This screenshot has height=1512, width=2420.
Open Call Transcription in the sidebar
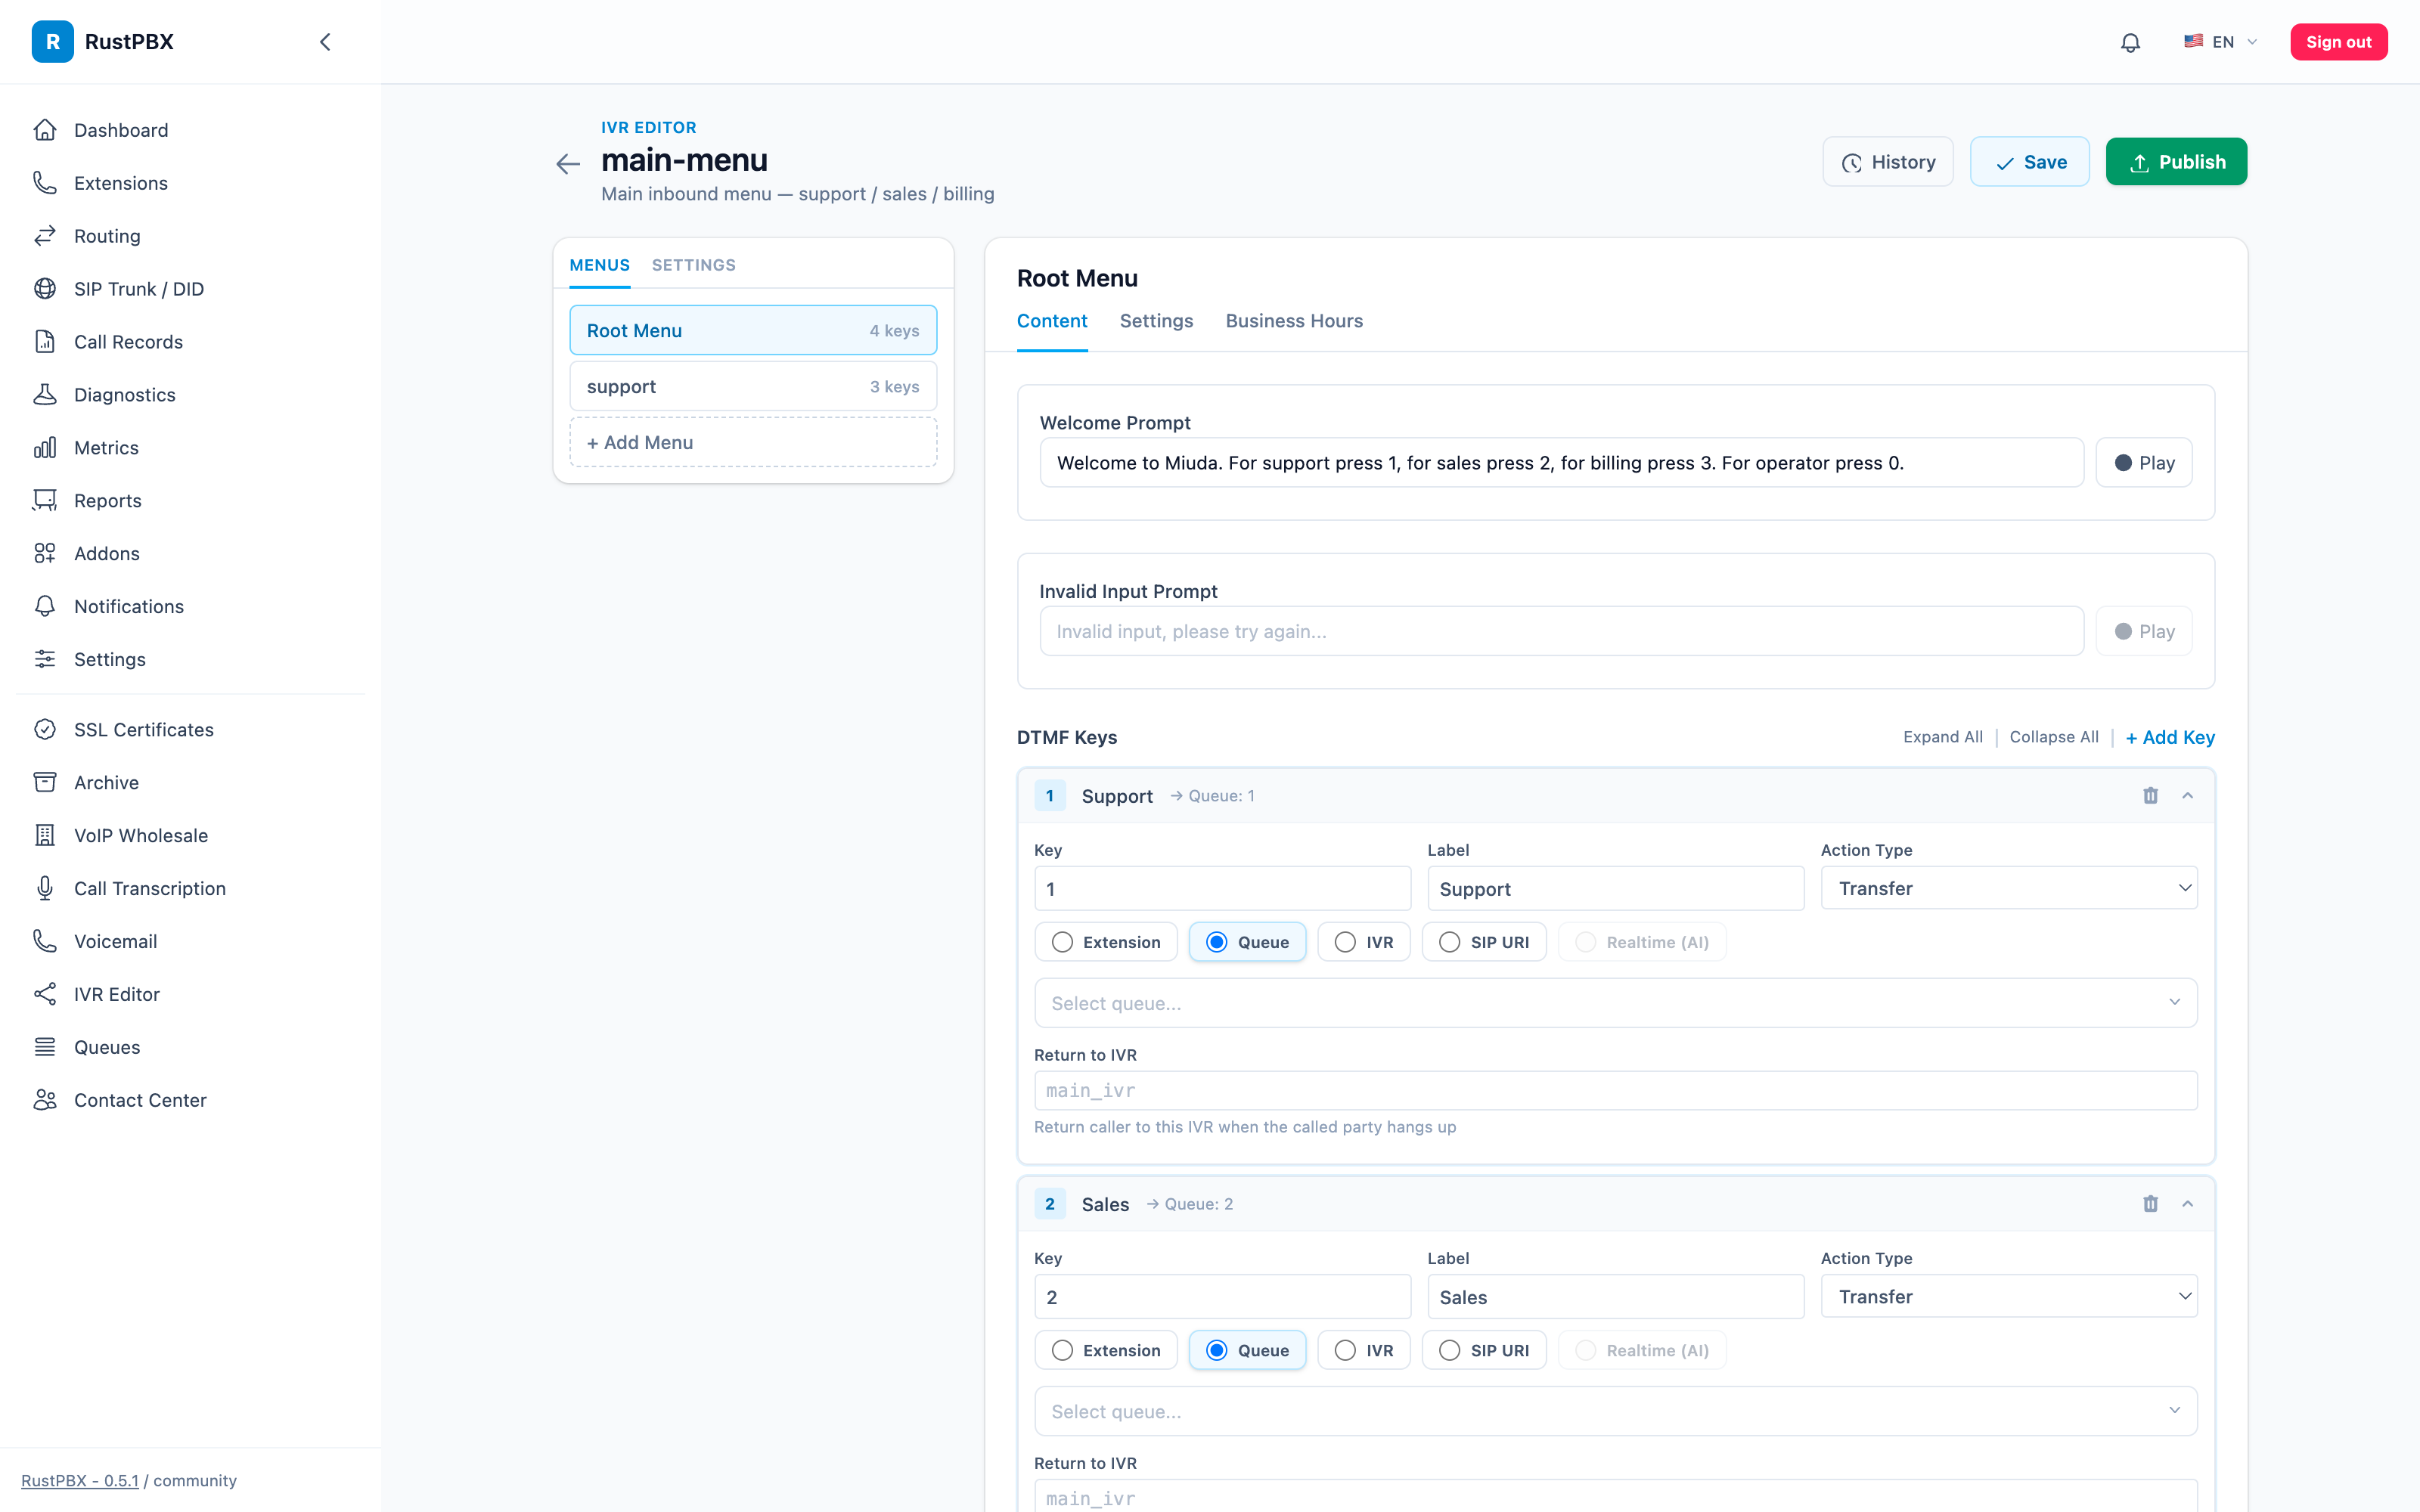(191, 889)
